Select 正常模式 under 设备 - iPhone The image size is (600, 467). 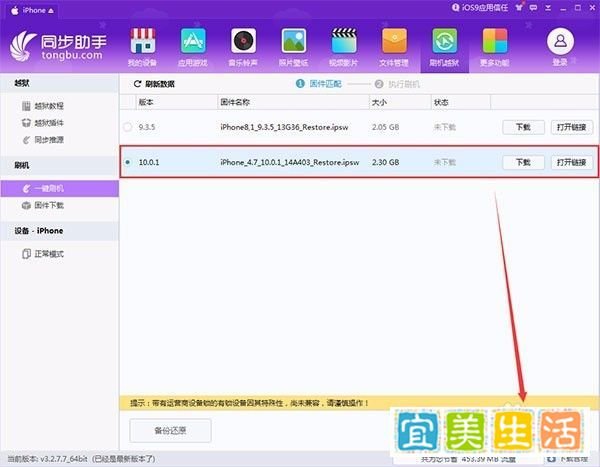point(43,254)
